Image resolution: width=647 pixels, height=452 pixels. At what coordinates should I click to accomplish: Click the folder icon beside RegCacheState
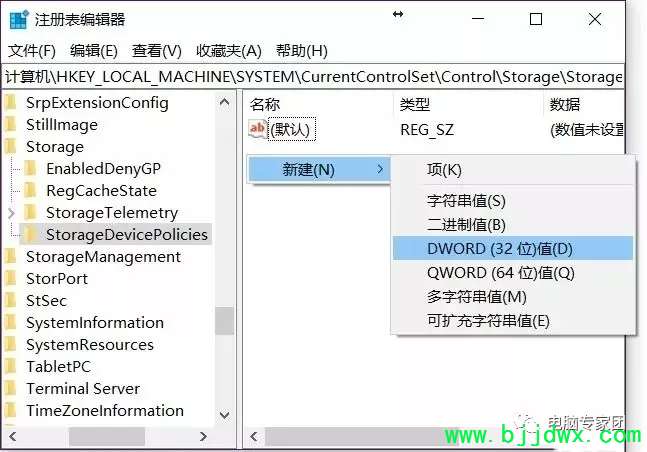point(31,190)
